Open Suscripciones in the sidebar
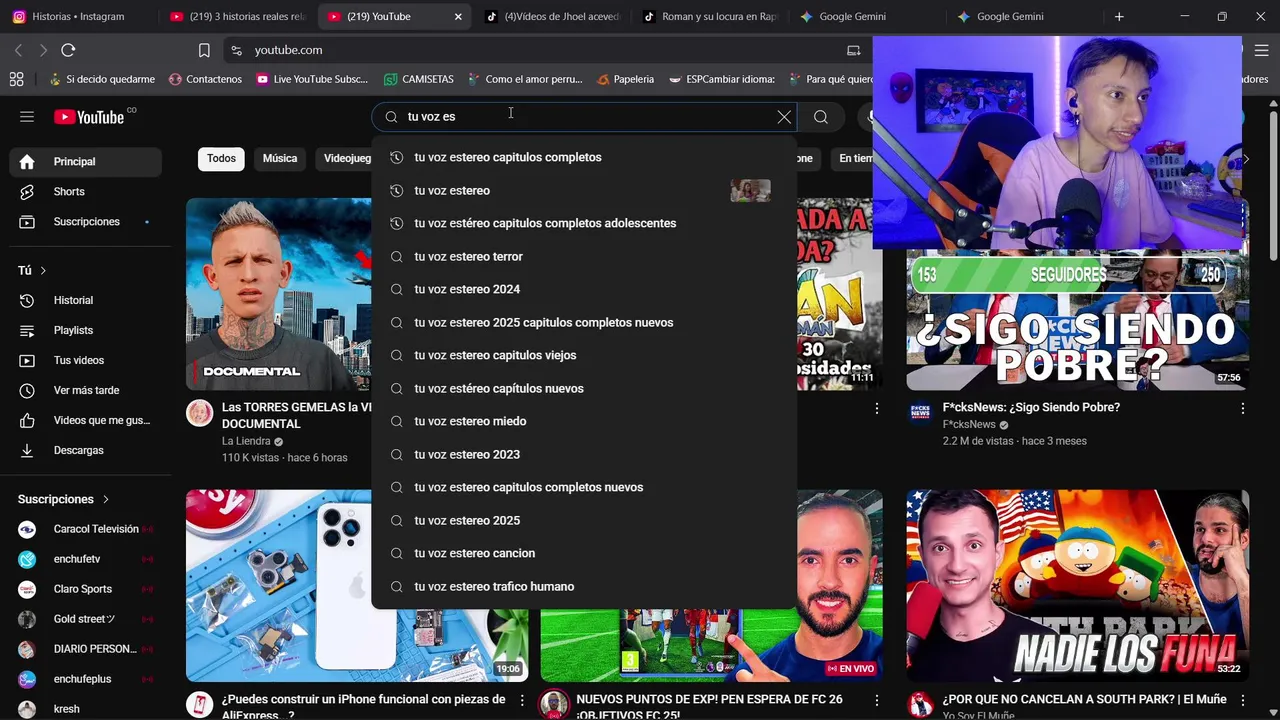 (85, 222)
